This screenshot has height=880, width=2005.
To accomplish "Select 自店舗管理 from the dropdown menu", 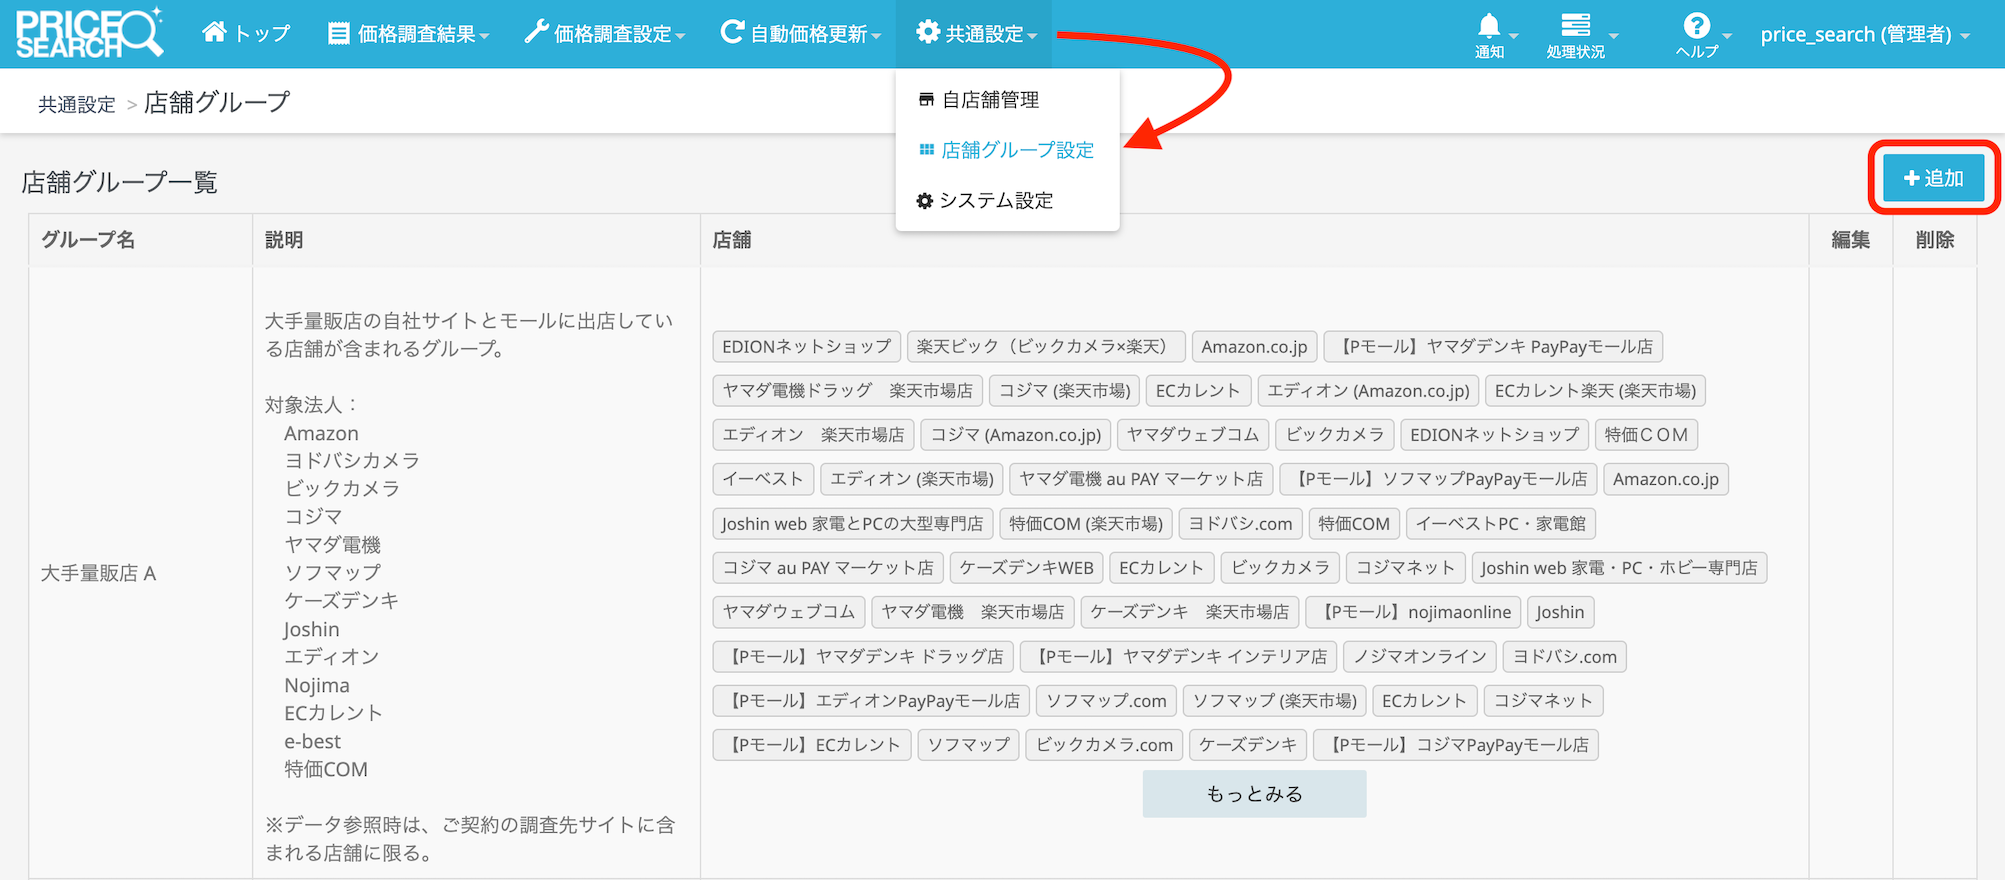I will (990, 100).
